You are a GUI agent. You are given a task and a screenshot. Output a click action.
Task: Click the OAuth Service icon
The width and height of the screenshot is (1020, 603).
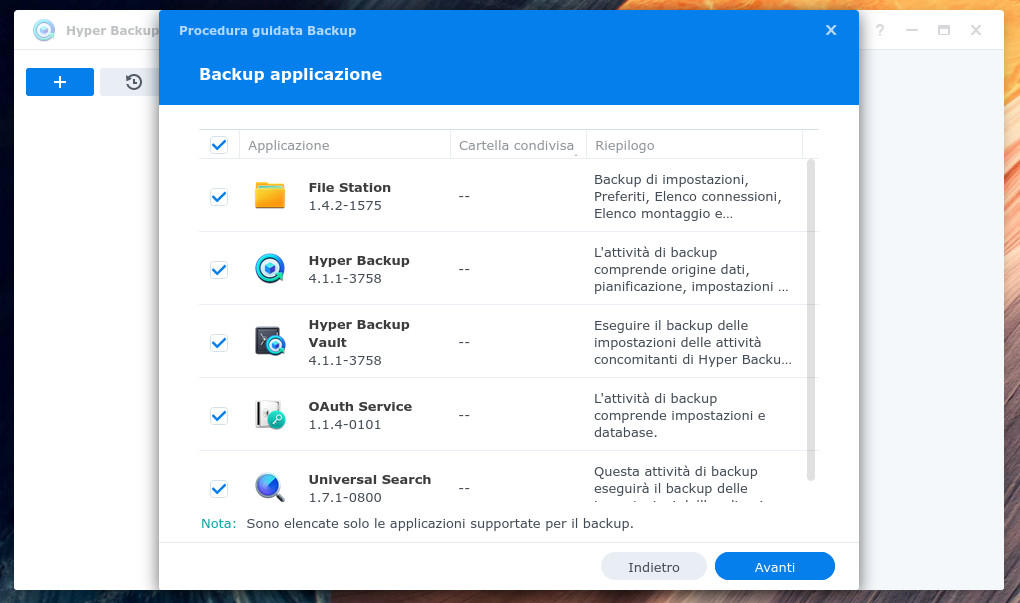click(x=270, y=414)
